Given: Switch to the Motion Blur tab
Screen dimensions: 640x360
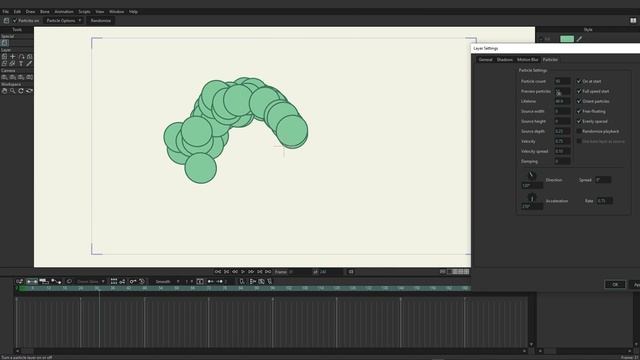Looking at the screenshot, I should click(x=528, y=60).
